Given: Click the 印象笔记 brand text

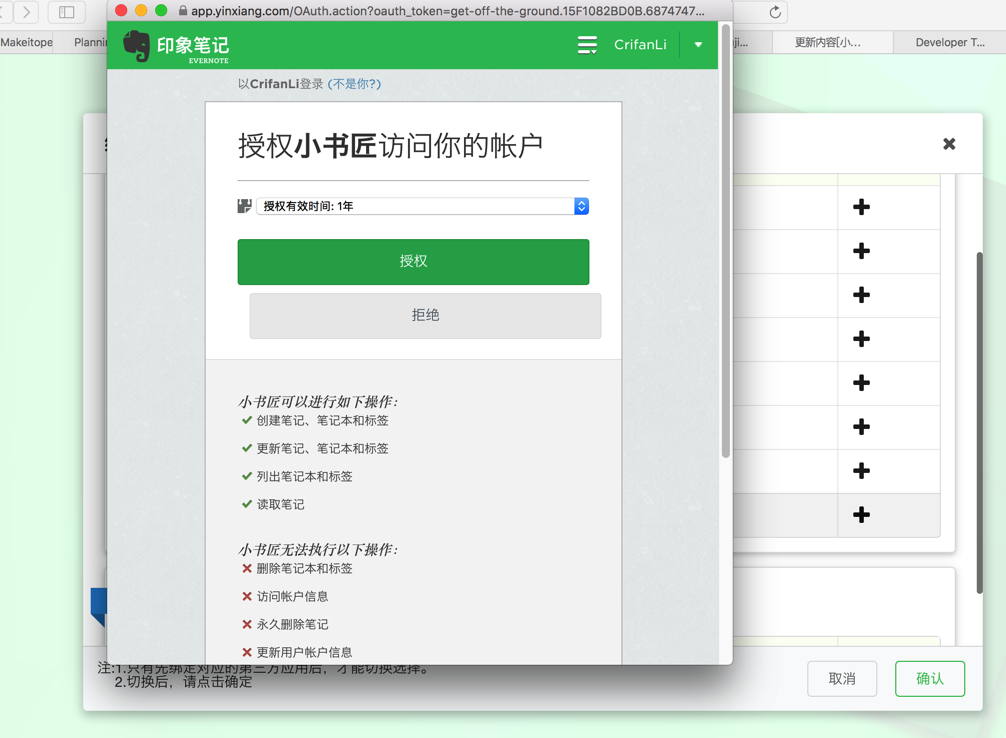Looking at the screenshot, I should click(x=192, y=46).
